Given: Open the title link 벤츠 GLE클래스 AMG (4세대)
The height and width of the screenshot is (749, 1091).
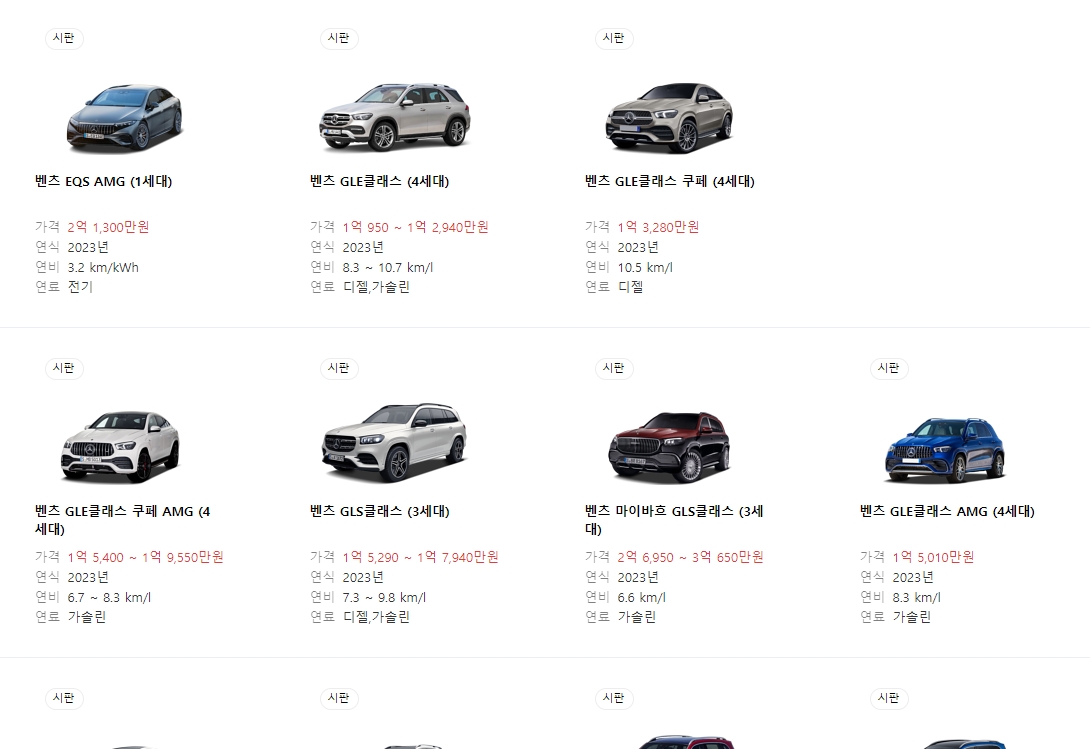Looking at the screenshot, I should pyautogui.click(x=948, y=511).
